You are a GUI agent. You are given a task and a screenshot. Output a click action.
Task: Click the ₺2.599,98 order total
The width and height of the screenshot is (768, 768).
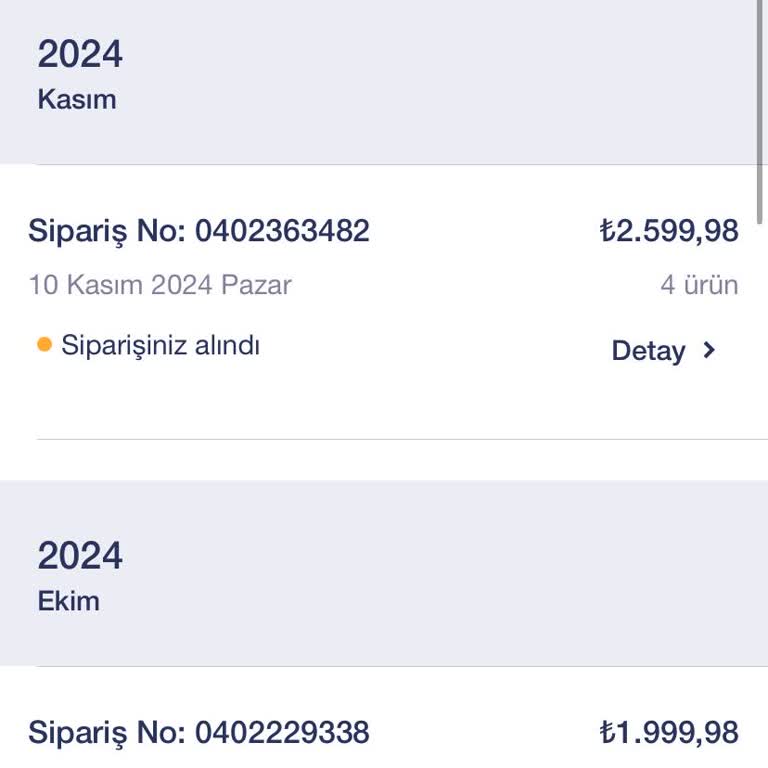[669, 231]
